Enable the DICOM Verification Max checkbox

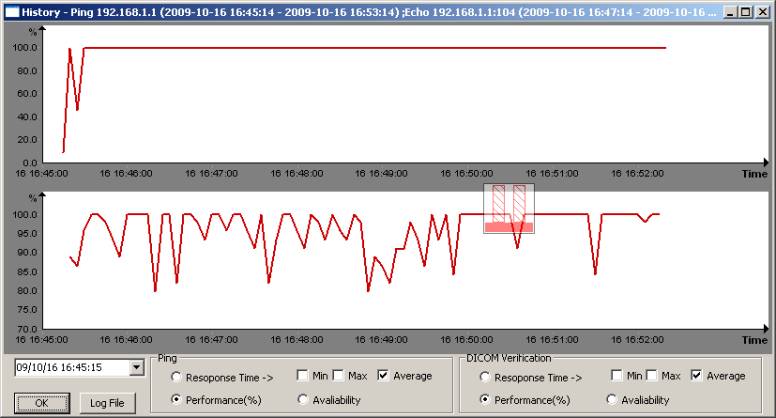pos(652,375)
